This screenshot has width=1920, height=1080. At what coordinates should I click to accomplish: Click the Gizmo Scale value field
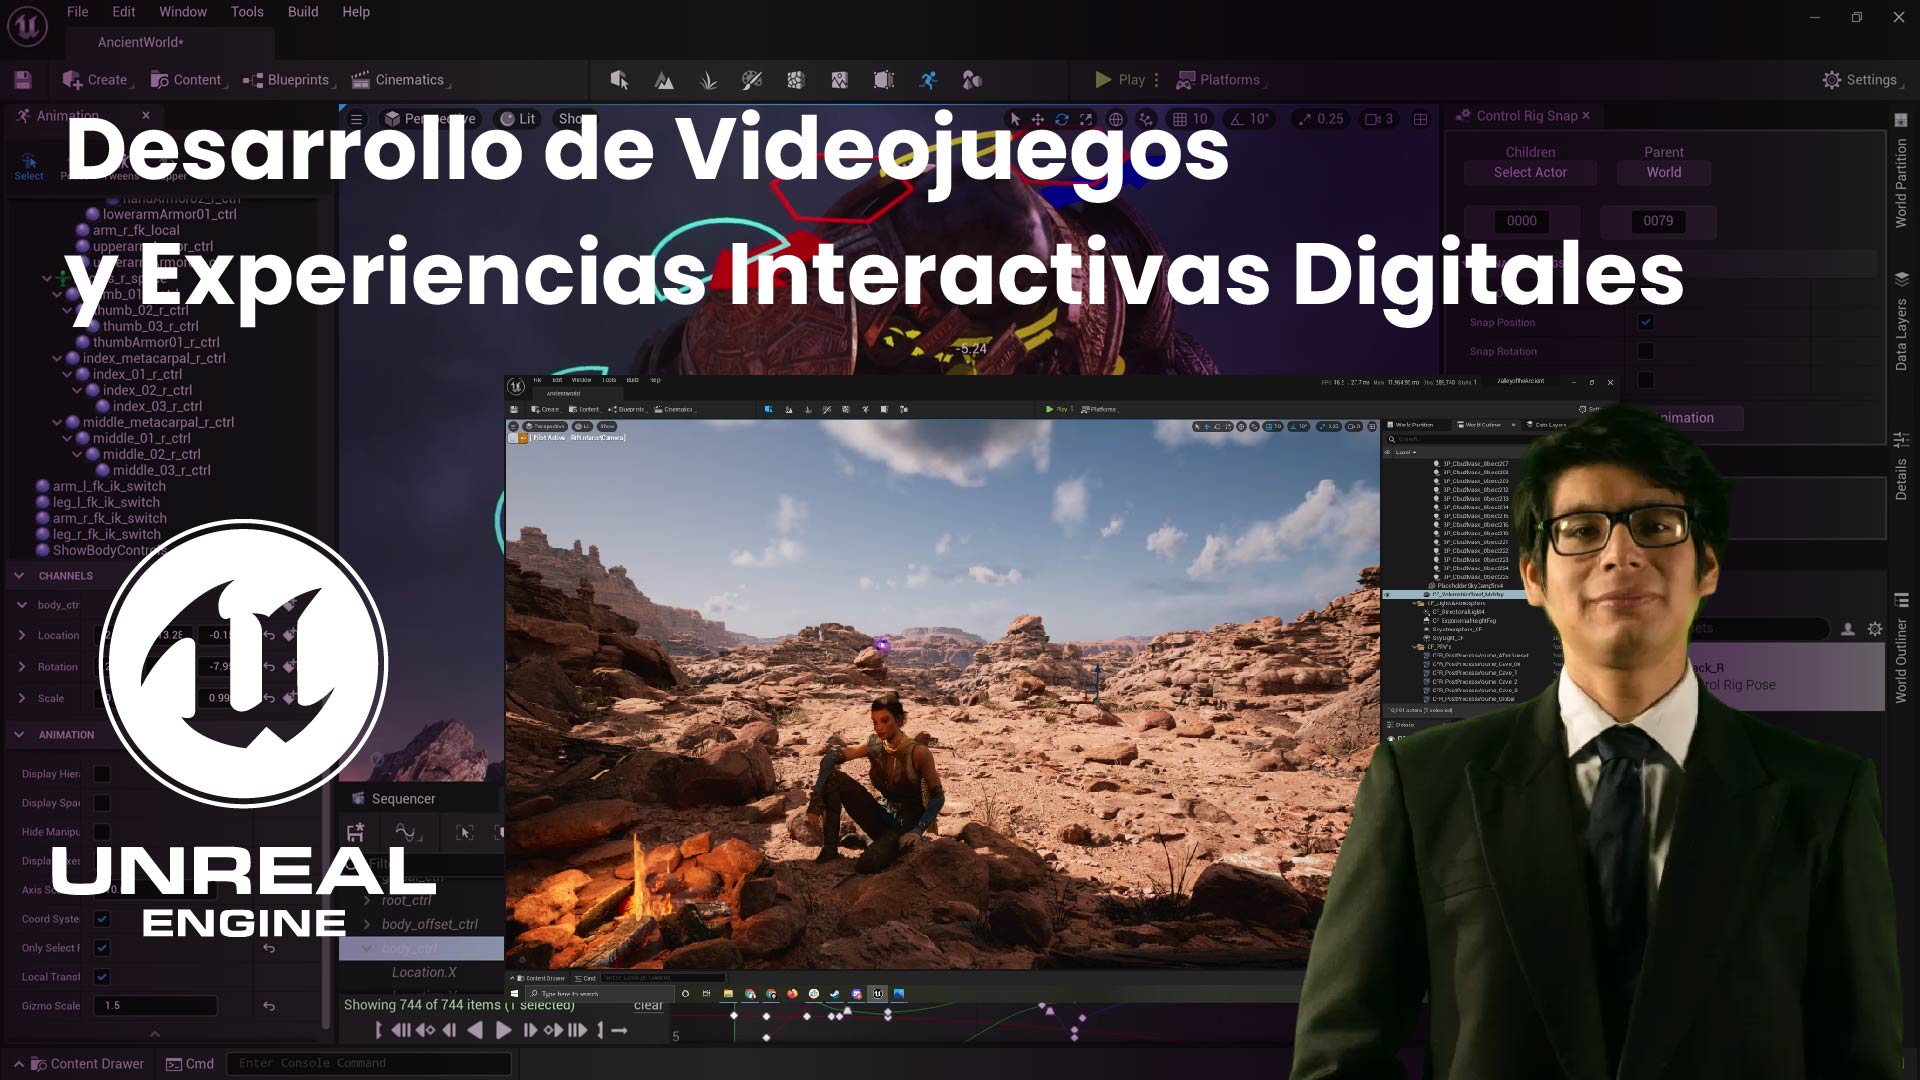[155, 1006]
